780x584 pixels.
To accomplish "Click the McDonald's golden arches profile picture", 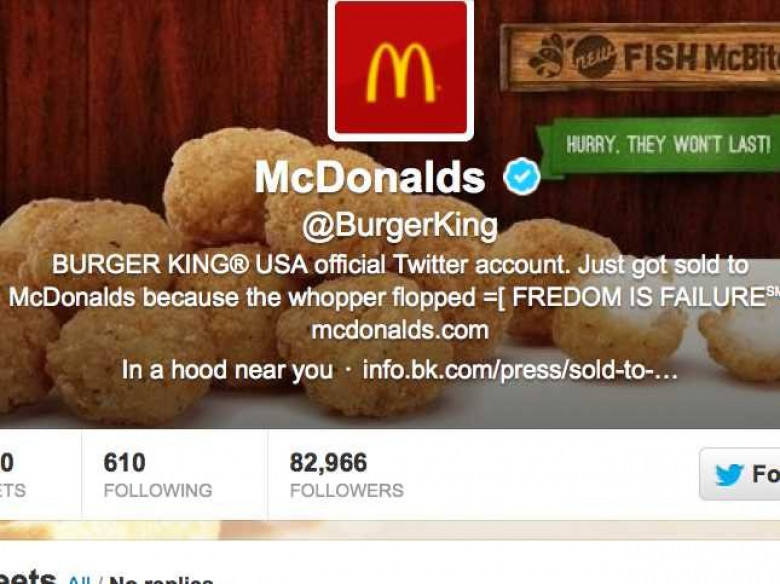I will 400,69.
